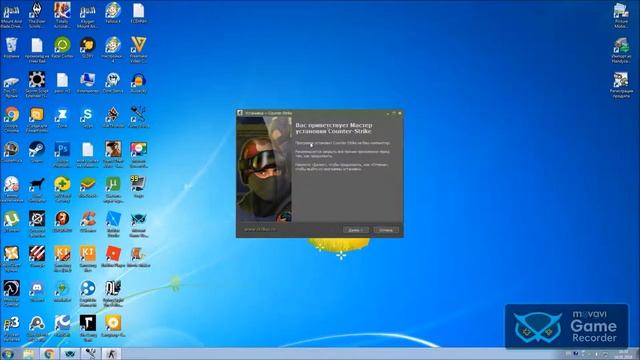640x360 pixels.
Task: Open the green uTorrent desktop shortcut
Action: coord(11,222)
